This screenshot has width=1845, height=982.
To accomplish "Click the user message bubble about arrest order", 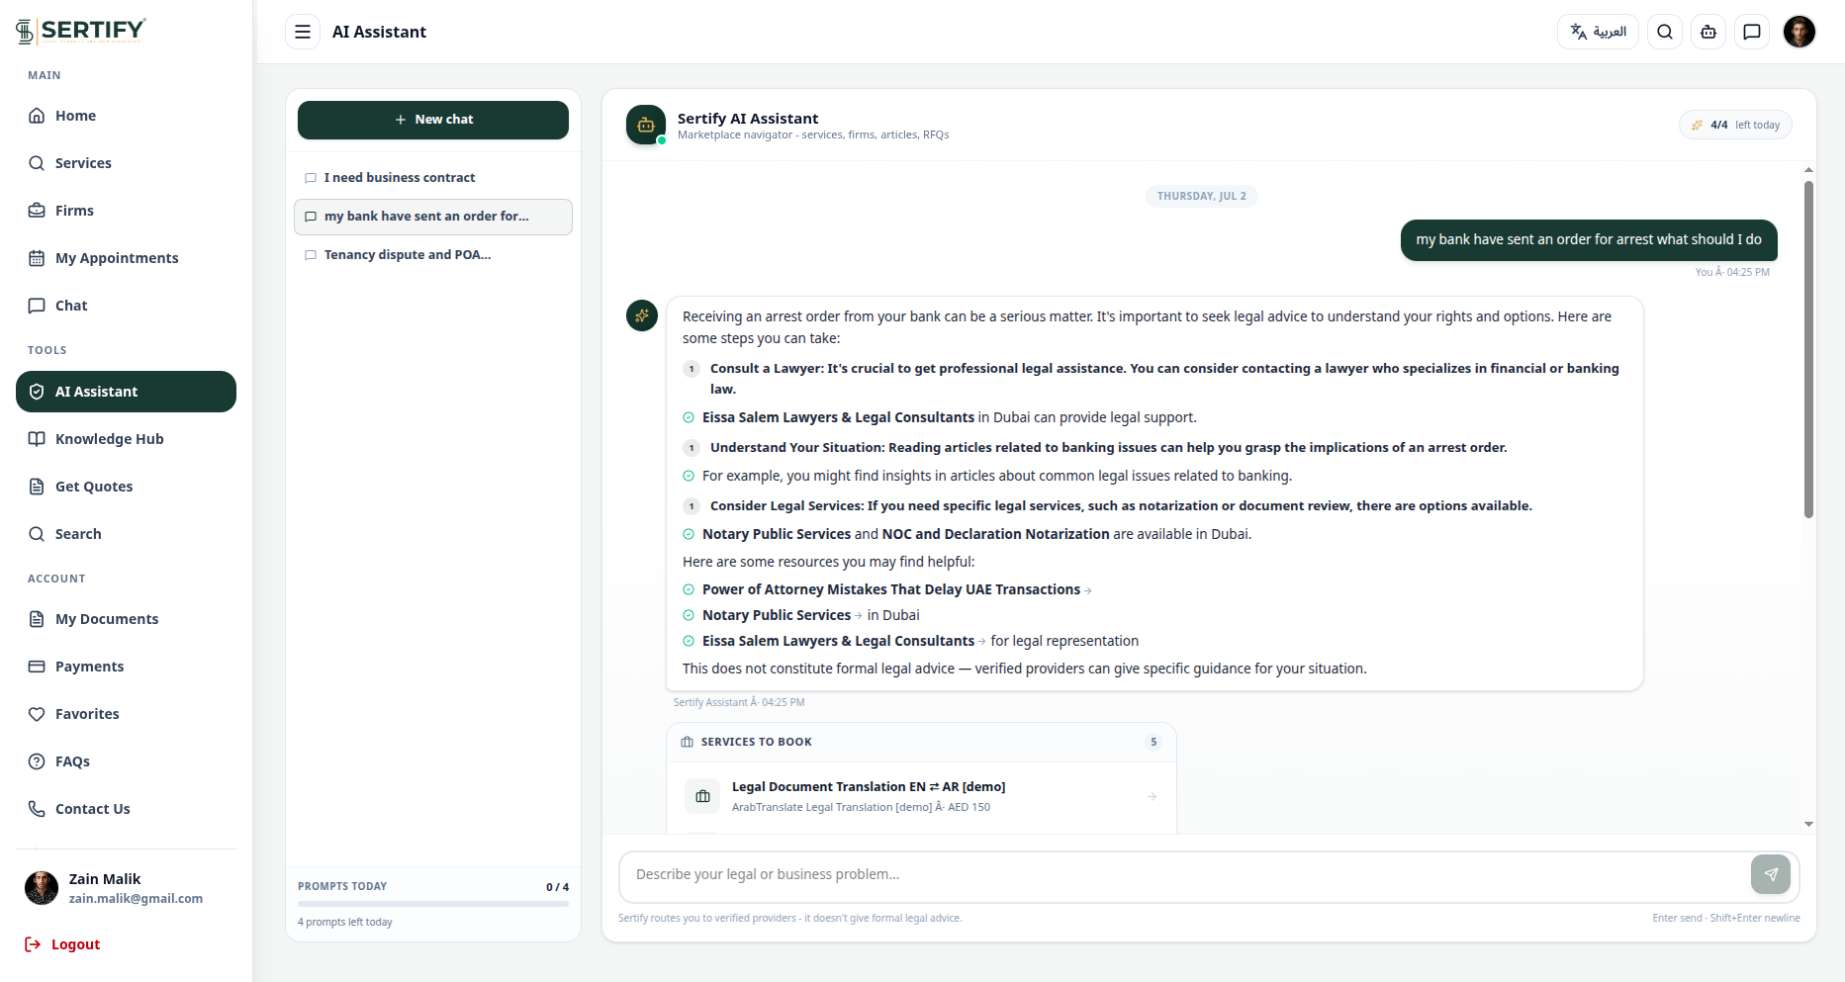I will tap(1589, 240).
